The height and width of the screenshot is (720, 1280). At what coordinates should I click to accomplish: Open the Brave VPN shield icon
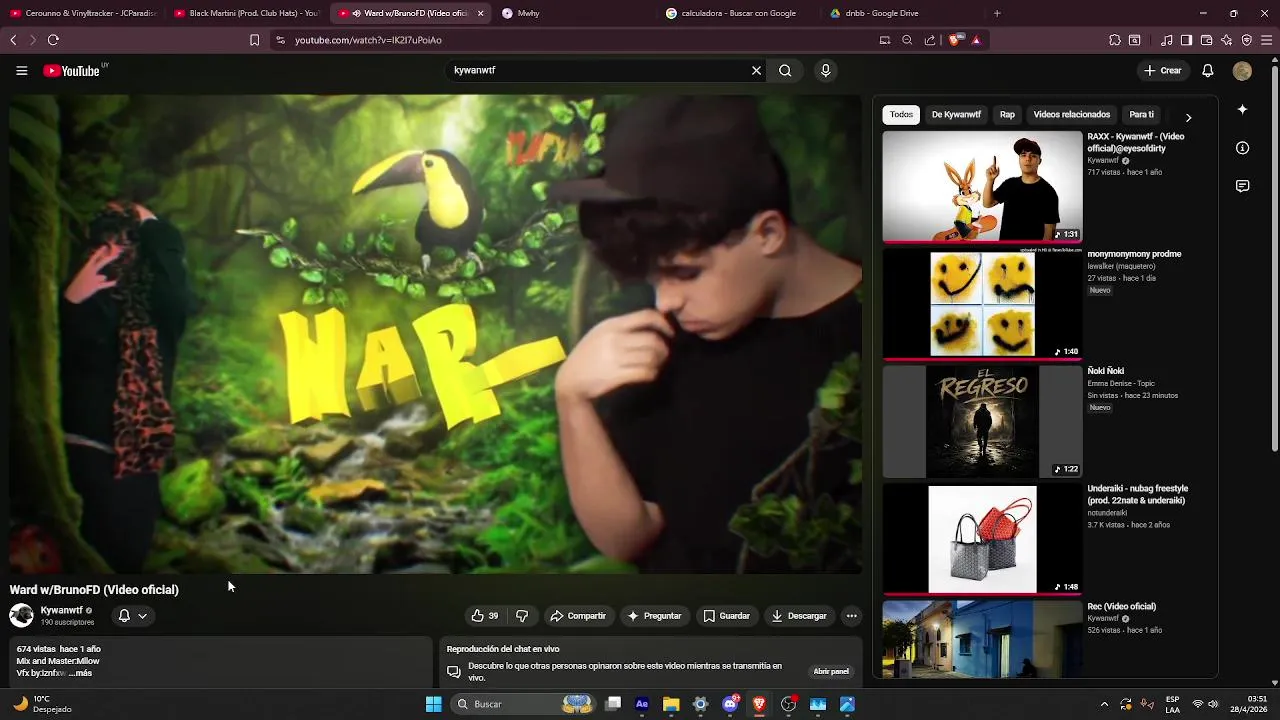click(x=1247, y=40)
